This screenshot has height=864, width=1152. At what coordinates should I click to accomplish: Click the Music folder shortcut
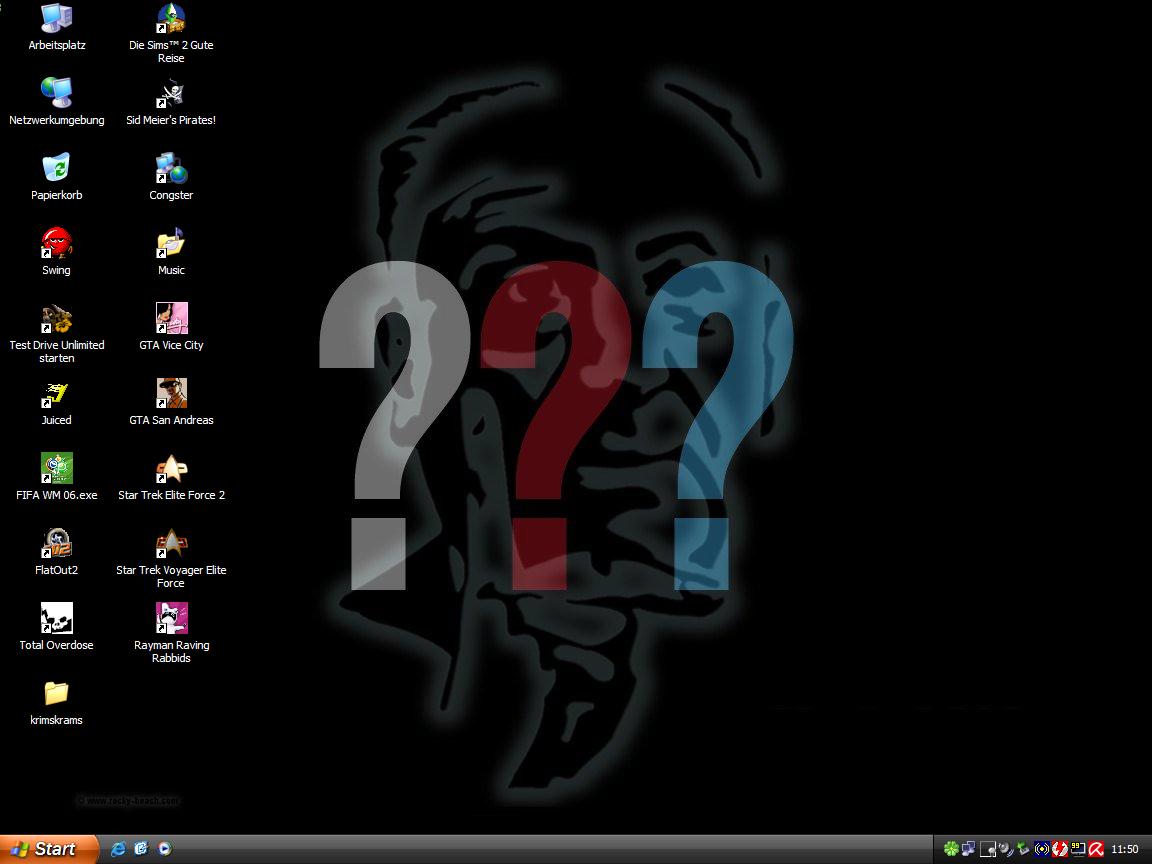pos(171,243)
